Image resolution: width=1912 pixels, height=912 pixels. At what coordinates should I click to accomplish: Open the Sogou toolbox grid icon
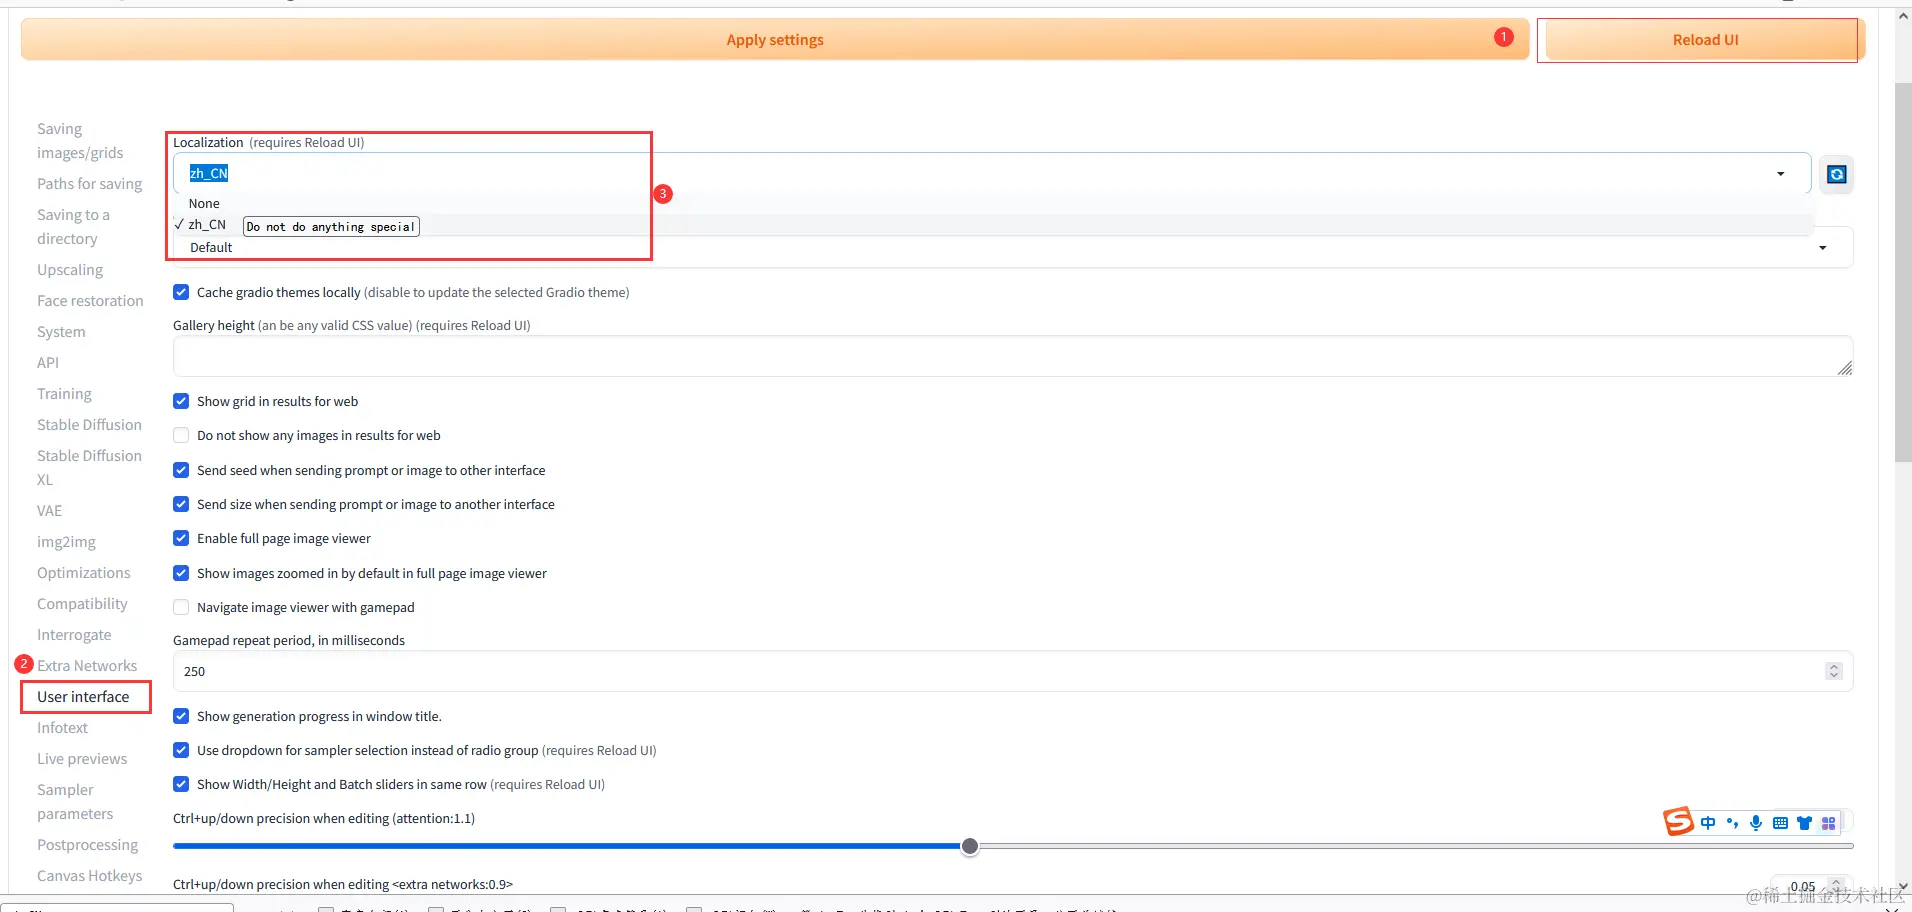point(1828,823)
